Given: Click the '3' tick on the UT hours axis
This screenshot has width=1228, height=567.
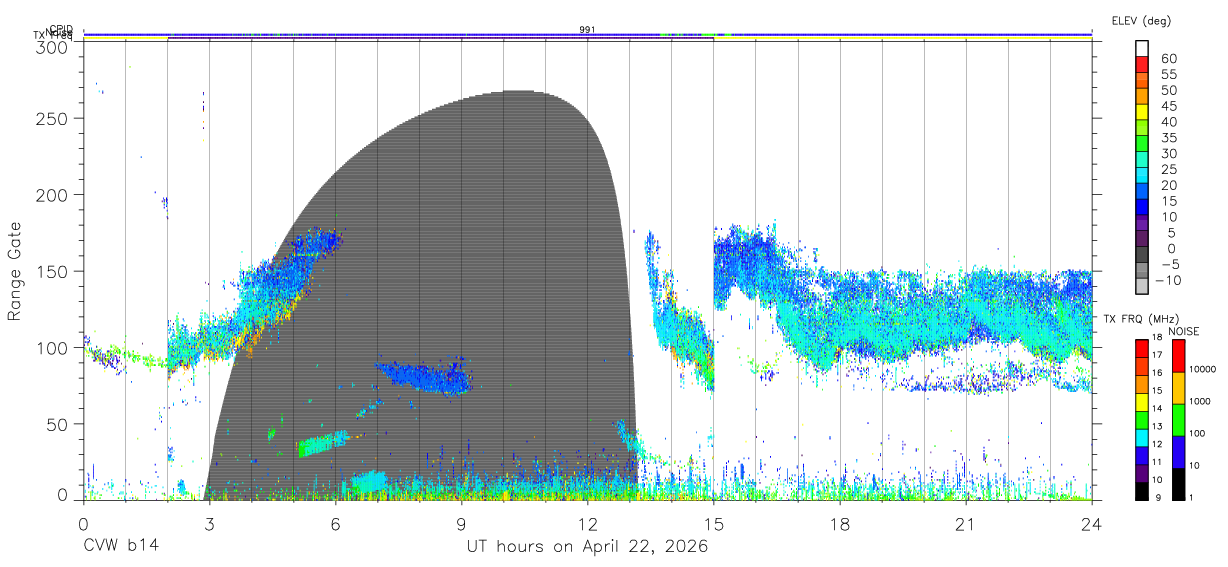Looking at the screenshot, I should click(x=209, y=524).
